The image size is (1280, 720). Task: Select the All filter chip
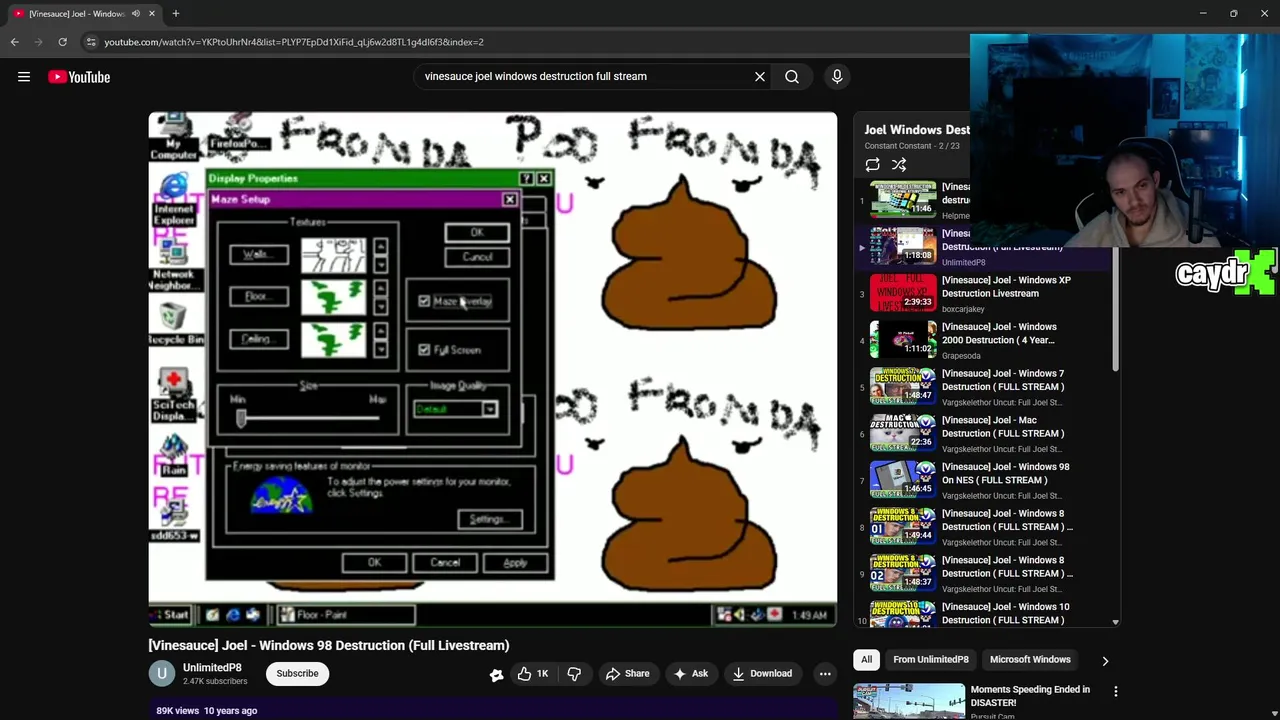(x=867, y=660)
